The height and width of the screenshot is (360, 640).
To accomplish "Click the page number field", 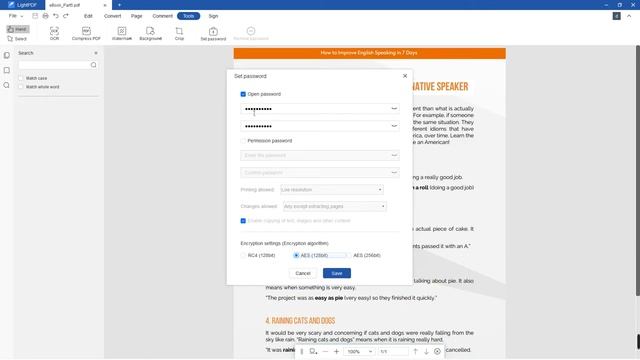I will click(x=393, y=351).
